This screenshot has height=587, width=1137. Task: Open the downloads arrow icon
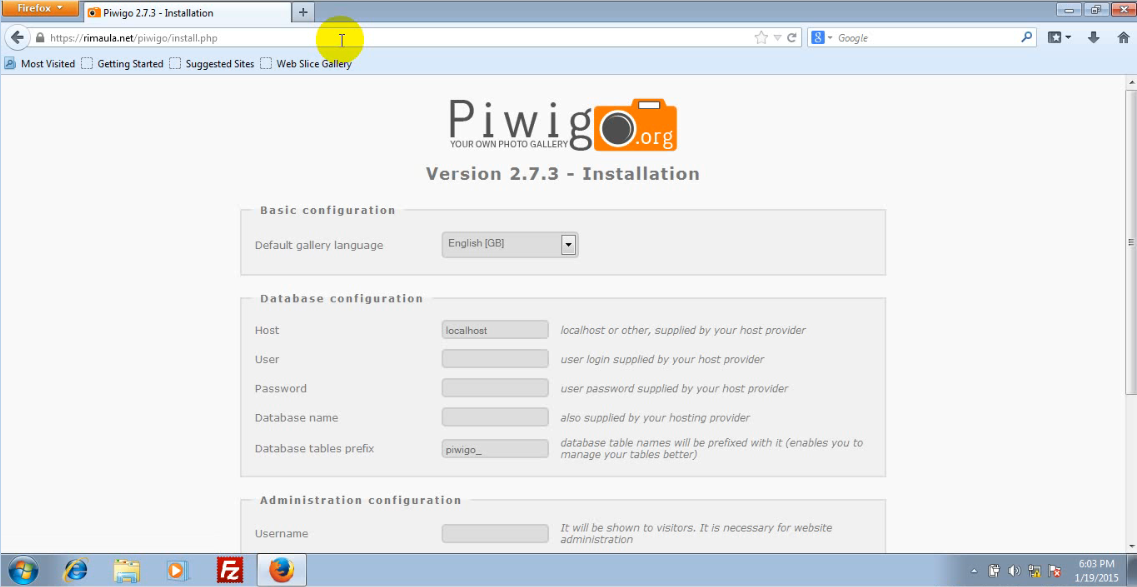pos(1093,38)
